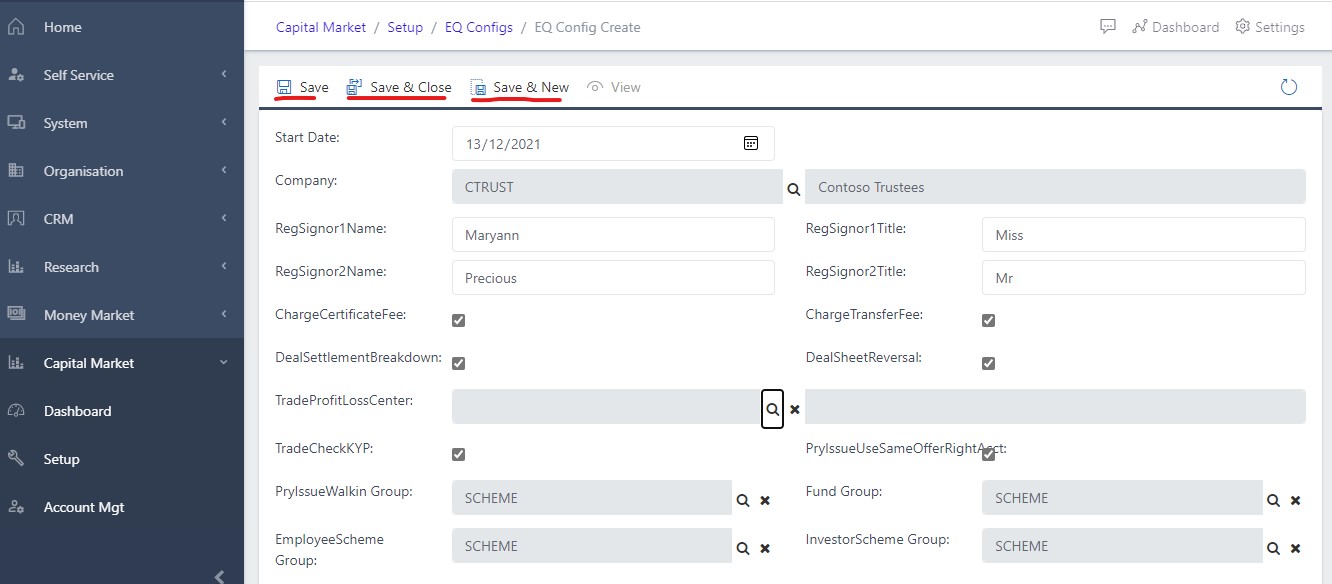Navigate to EQ Configs via breadcrumb link
The height and width of the screenshot is (584, 1332).
[478, 27]
